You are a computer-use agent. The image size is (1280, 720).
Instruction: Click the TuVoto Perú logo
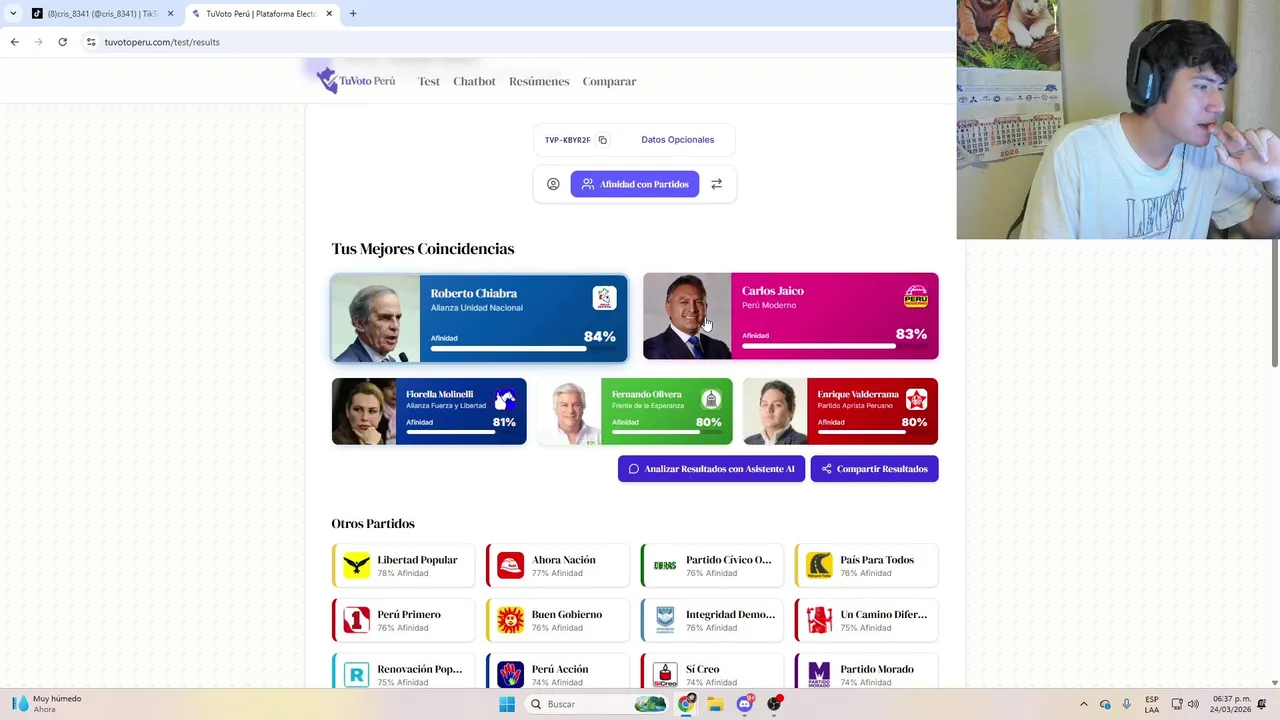pyautogui.click(x=356, y=80)
